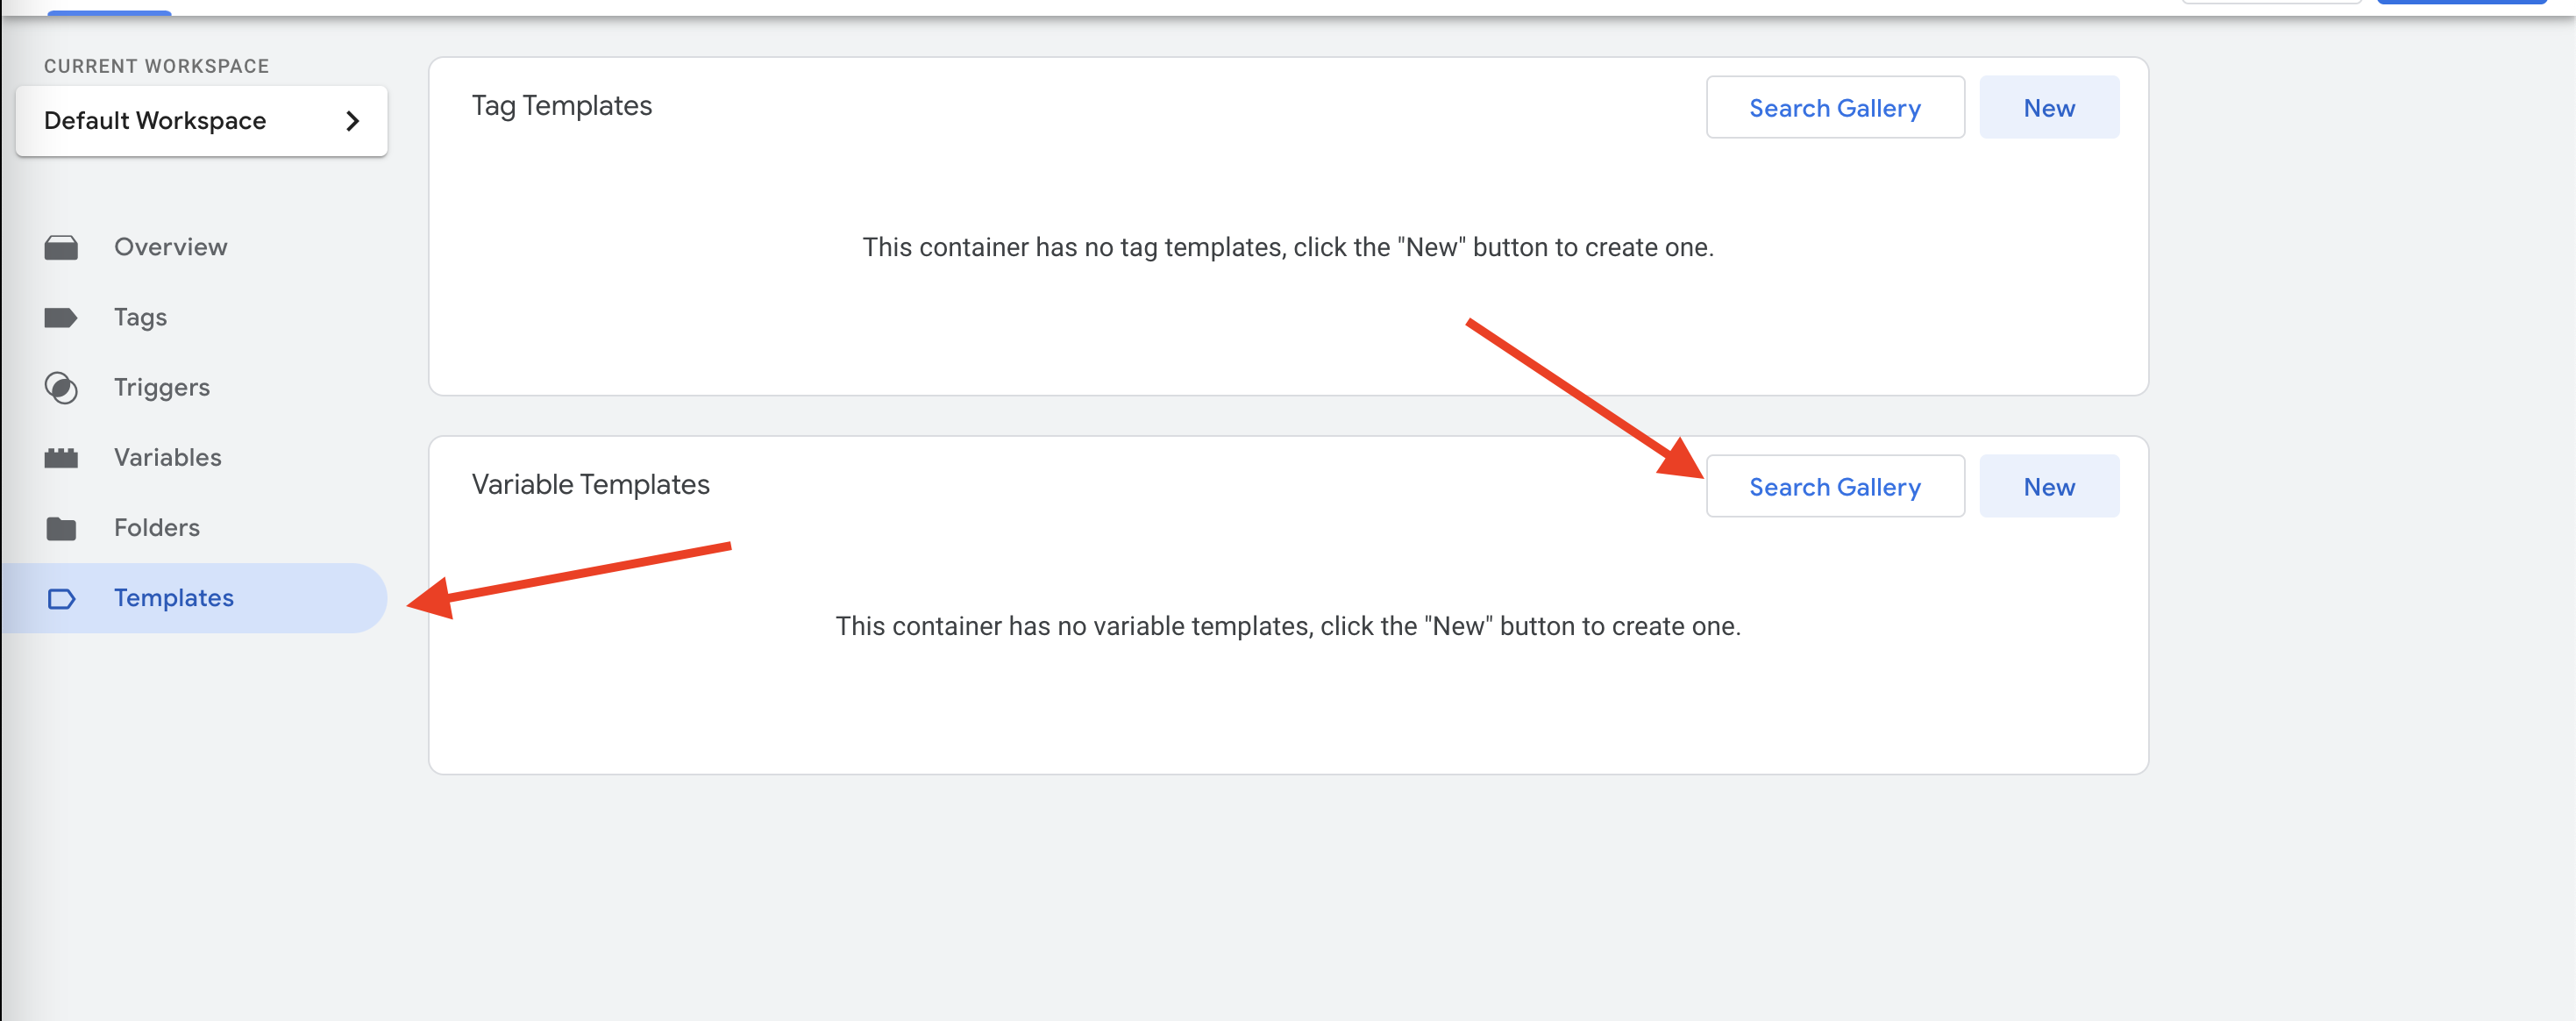Open Folders from the sidebar
The image size is (2576, 1021).
156,527
